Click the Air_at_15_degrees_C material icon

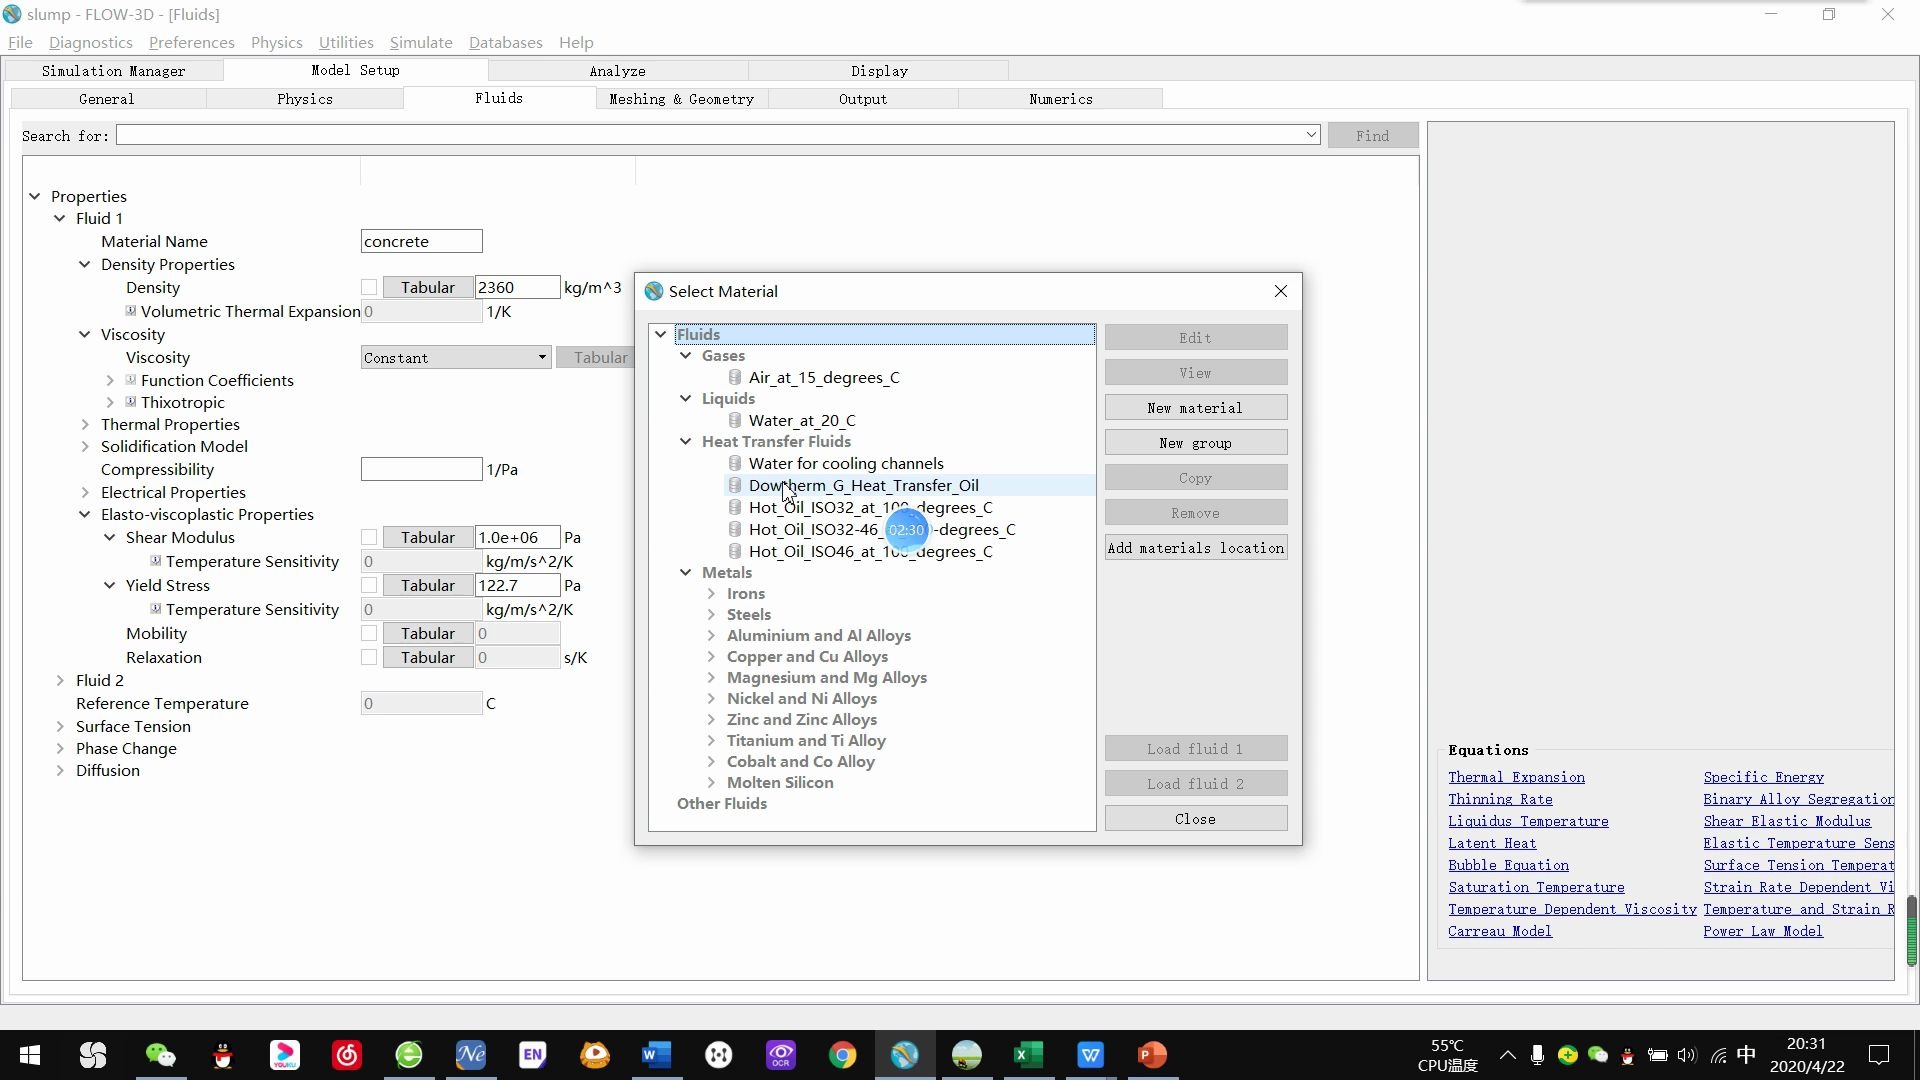click(735, 377)
